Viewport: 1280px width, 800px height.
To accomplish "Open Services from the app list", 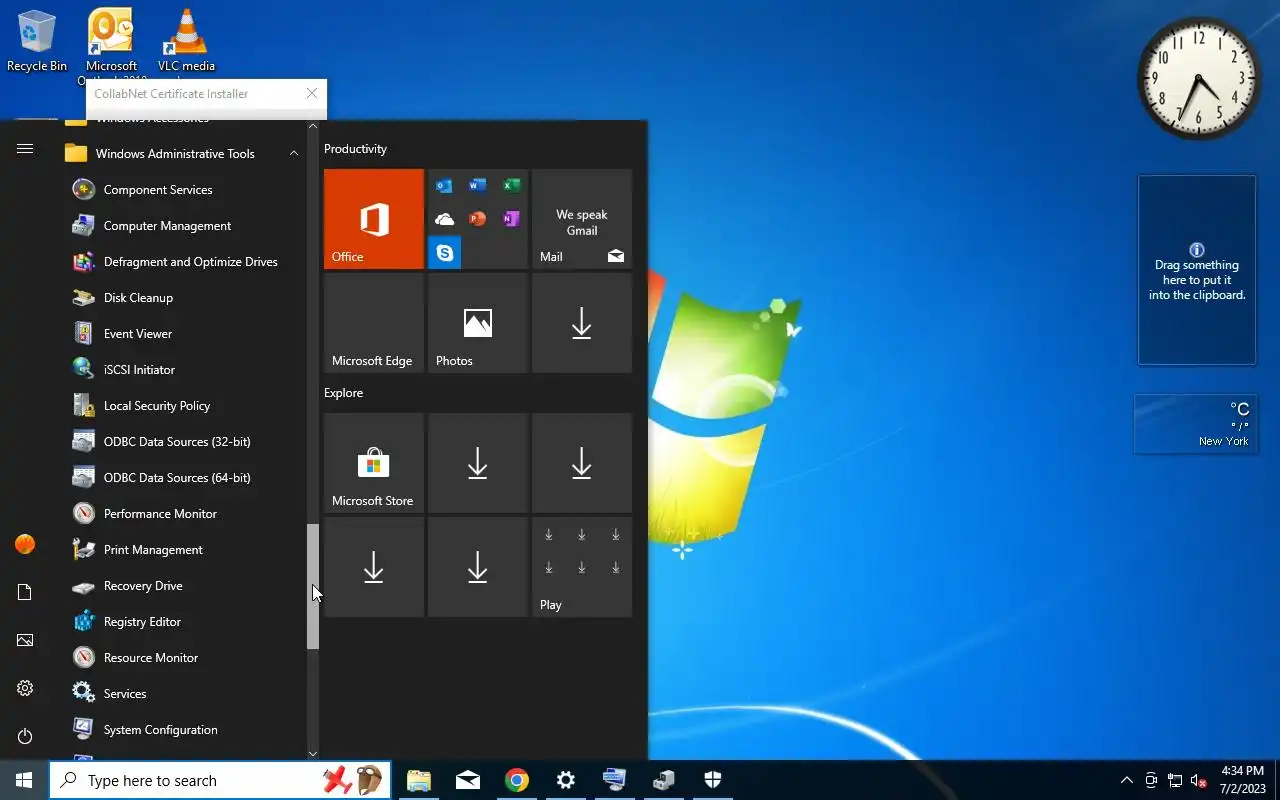I will [x=186, y=694].
